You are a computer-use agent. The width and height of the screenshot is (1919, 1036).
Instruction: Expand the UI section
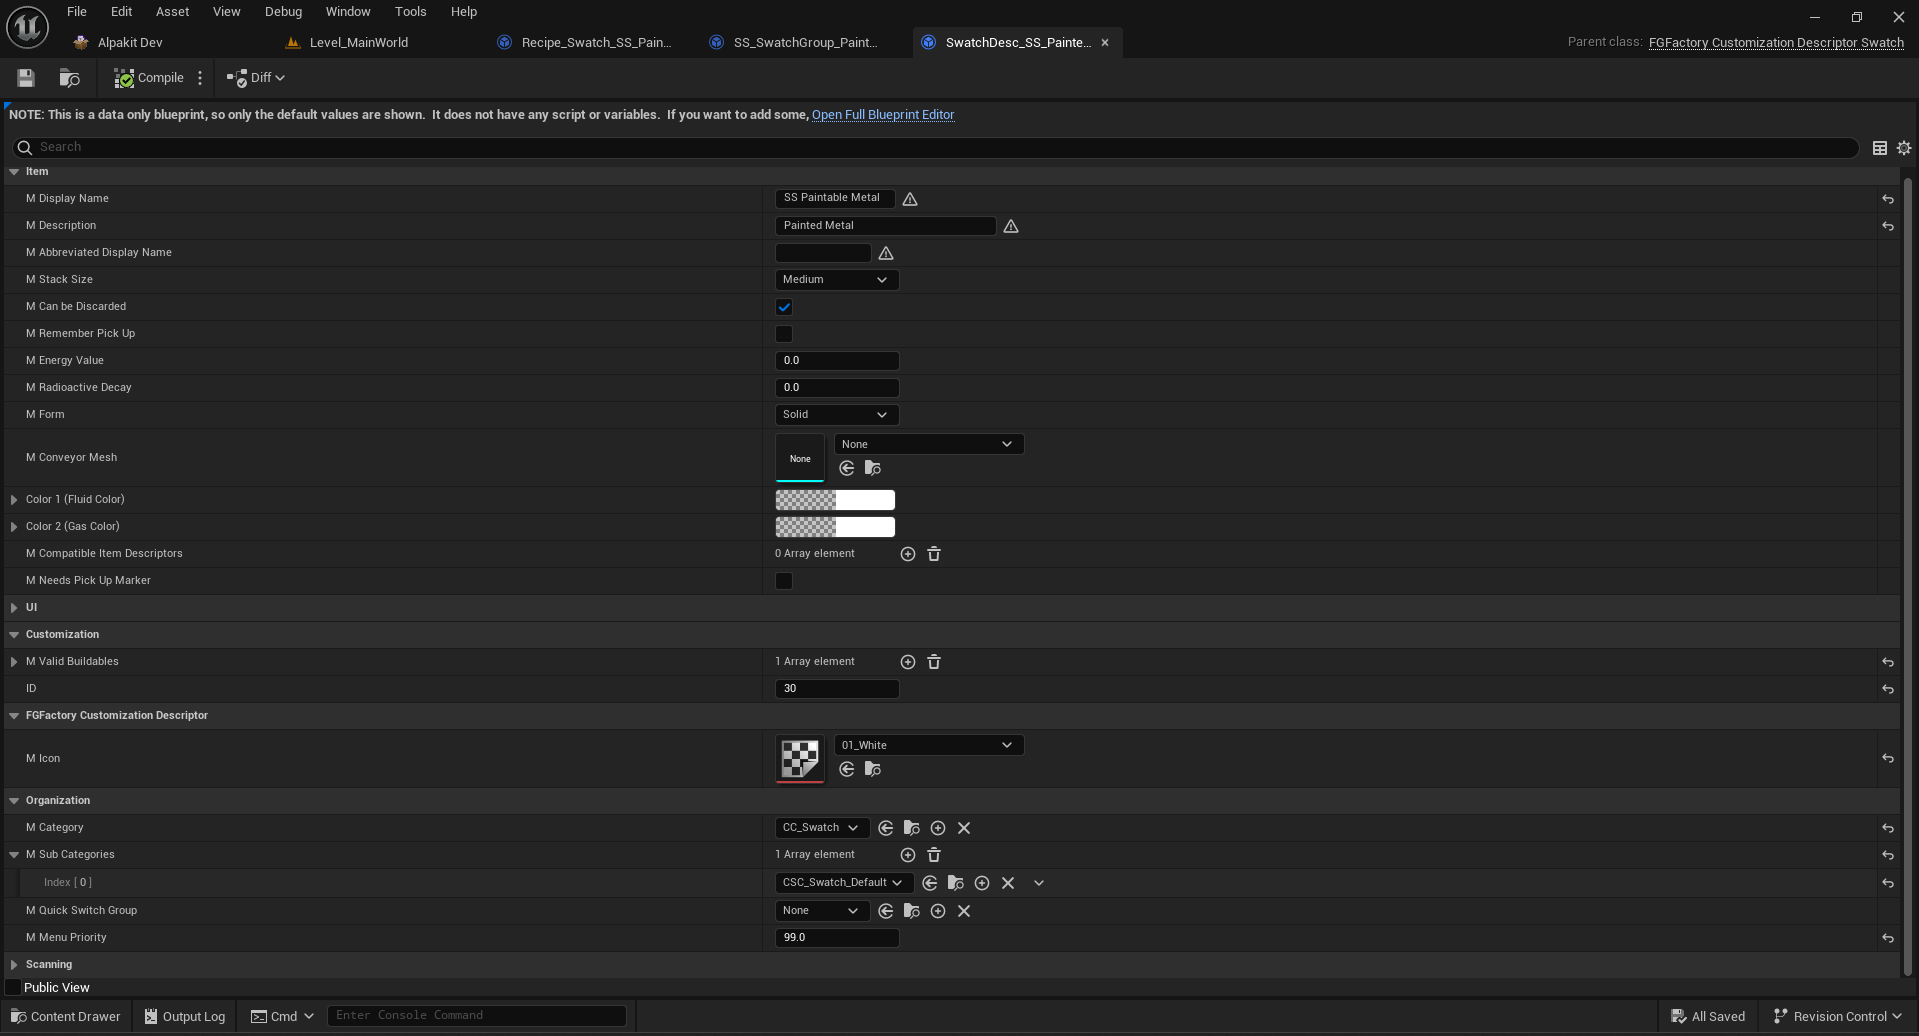click(x=14, y=608)
